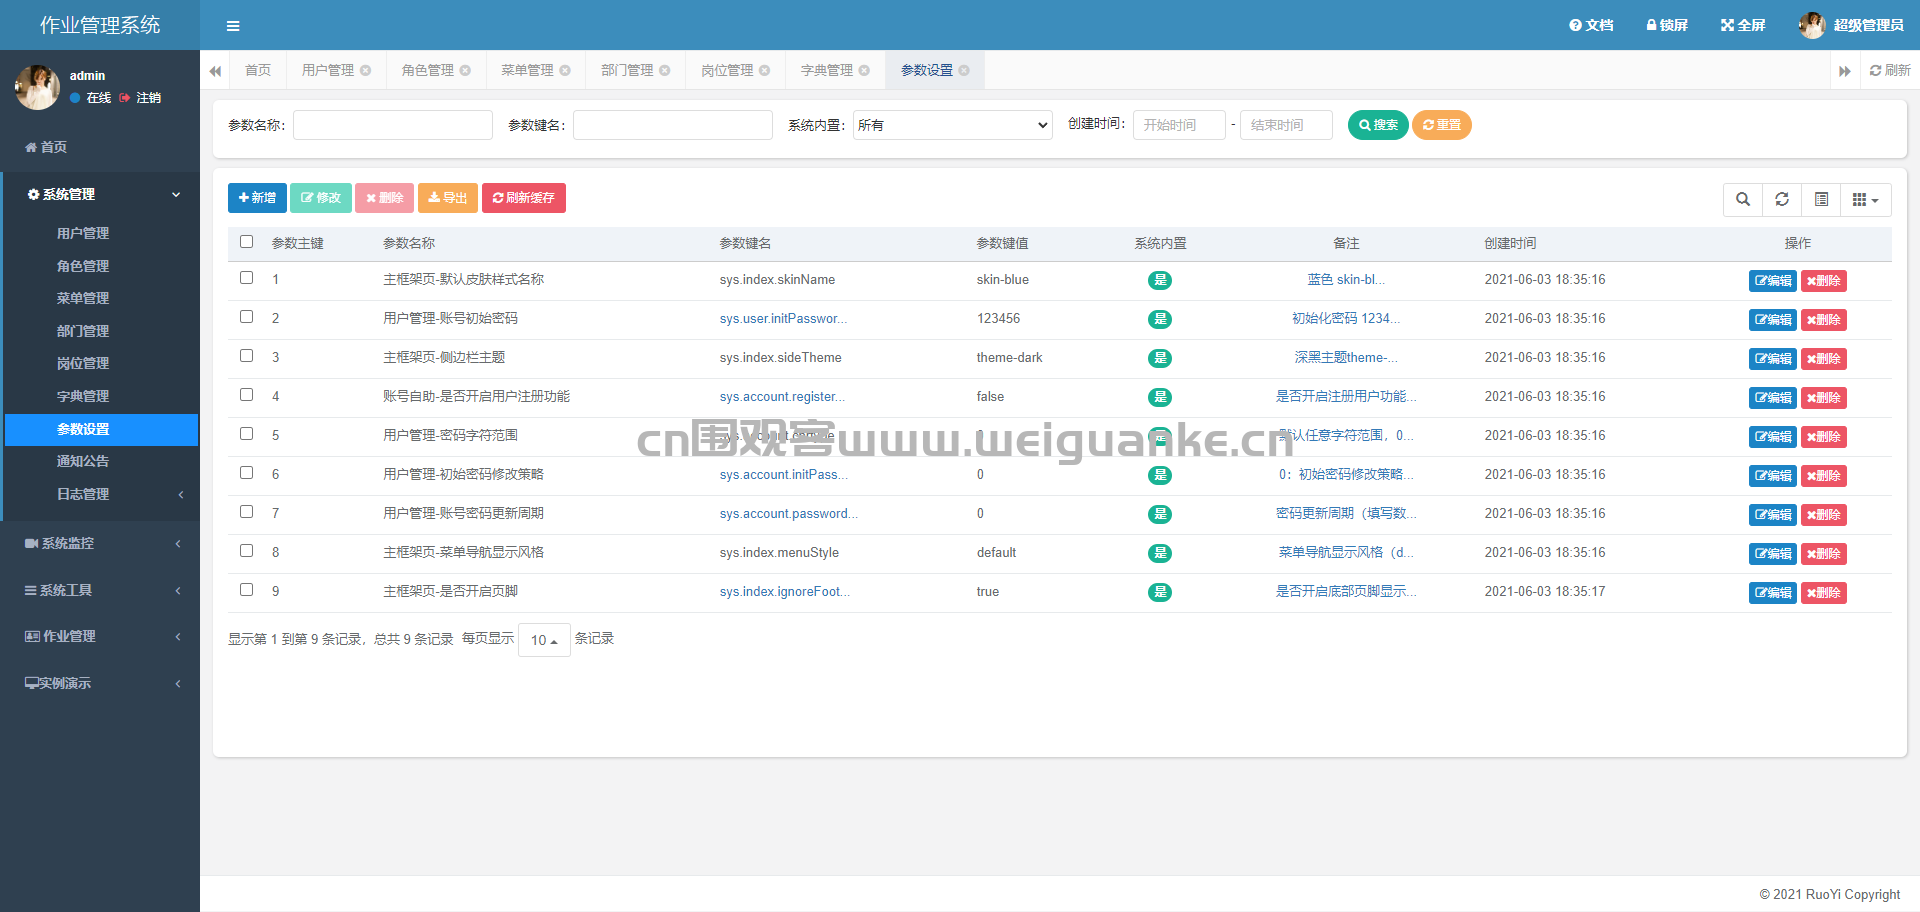
Task: Enter fullscreen with 全屏
Action: coord(1743,25)
